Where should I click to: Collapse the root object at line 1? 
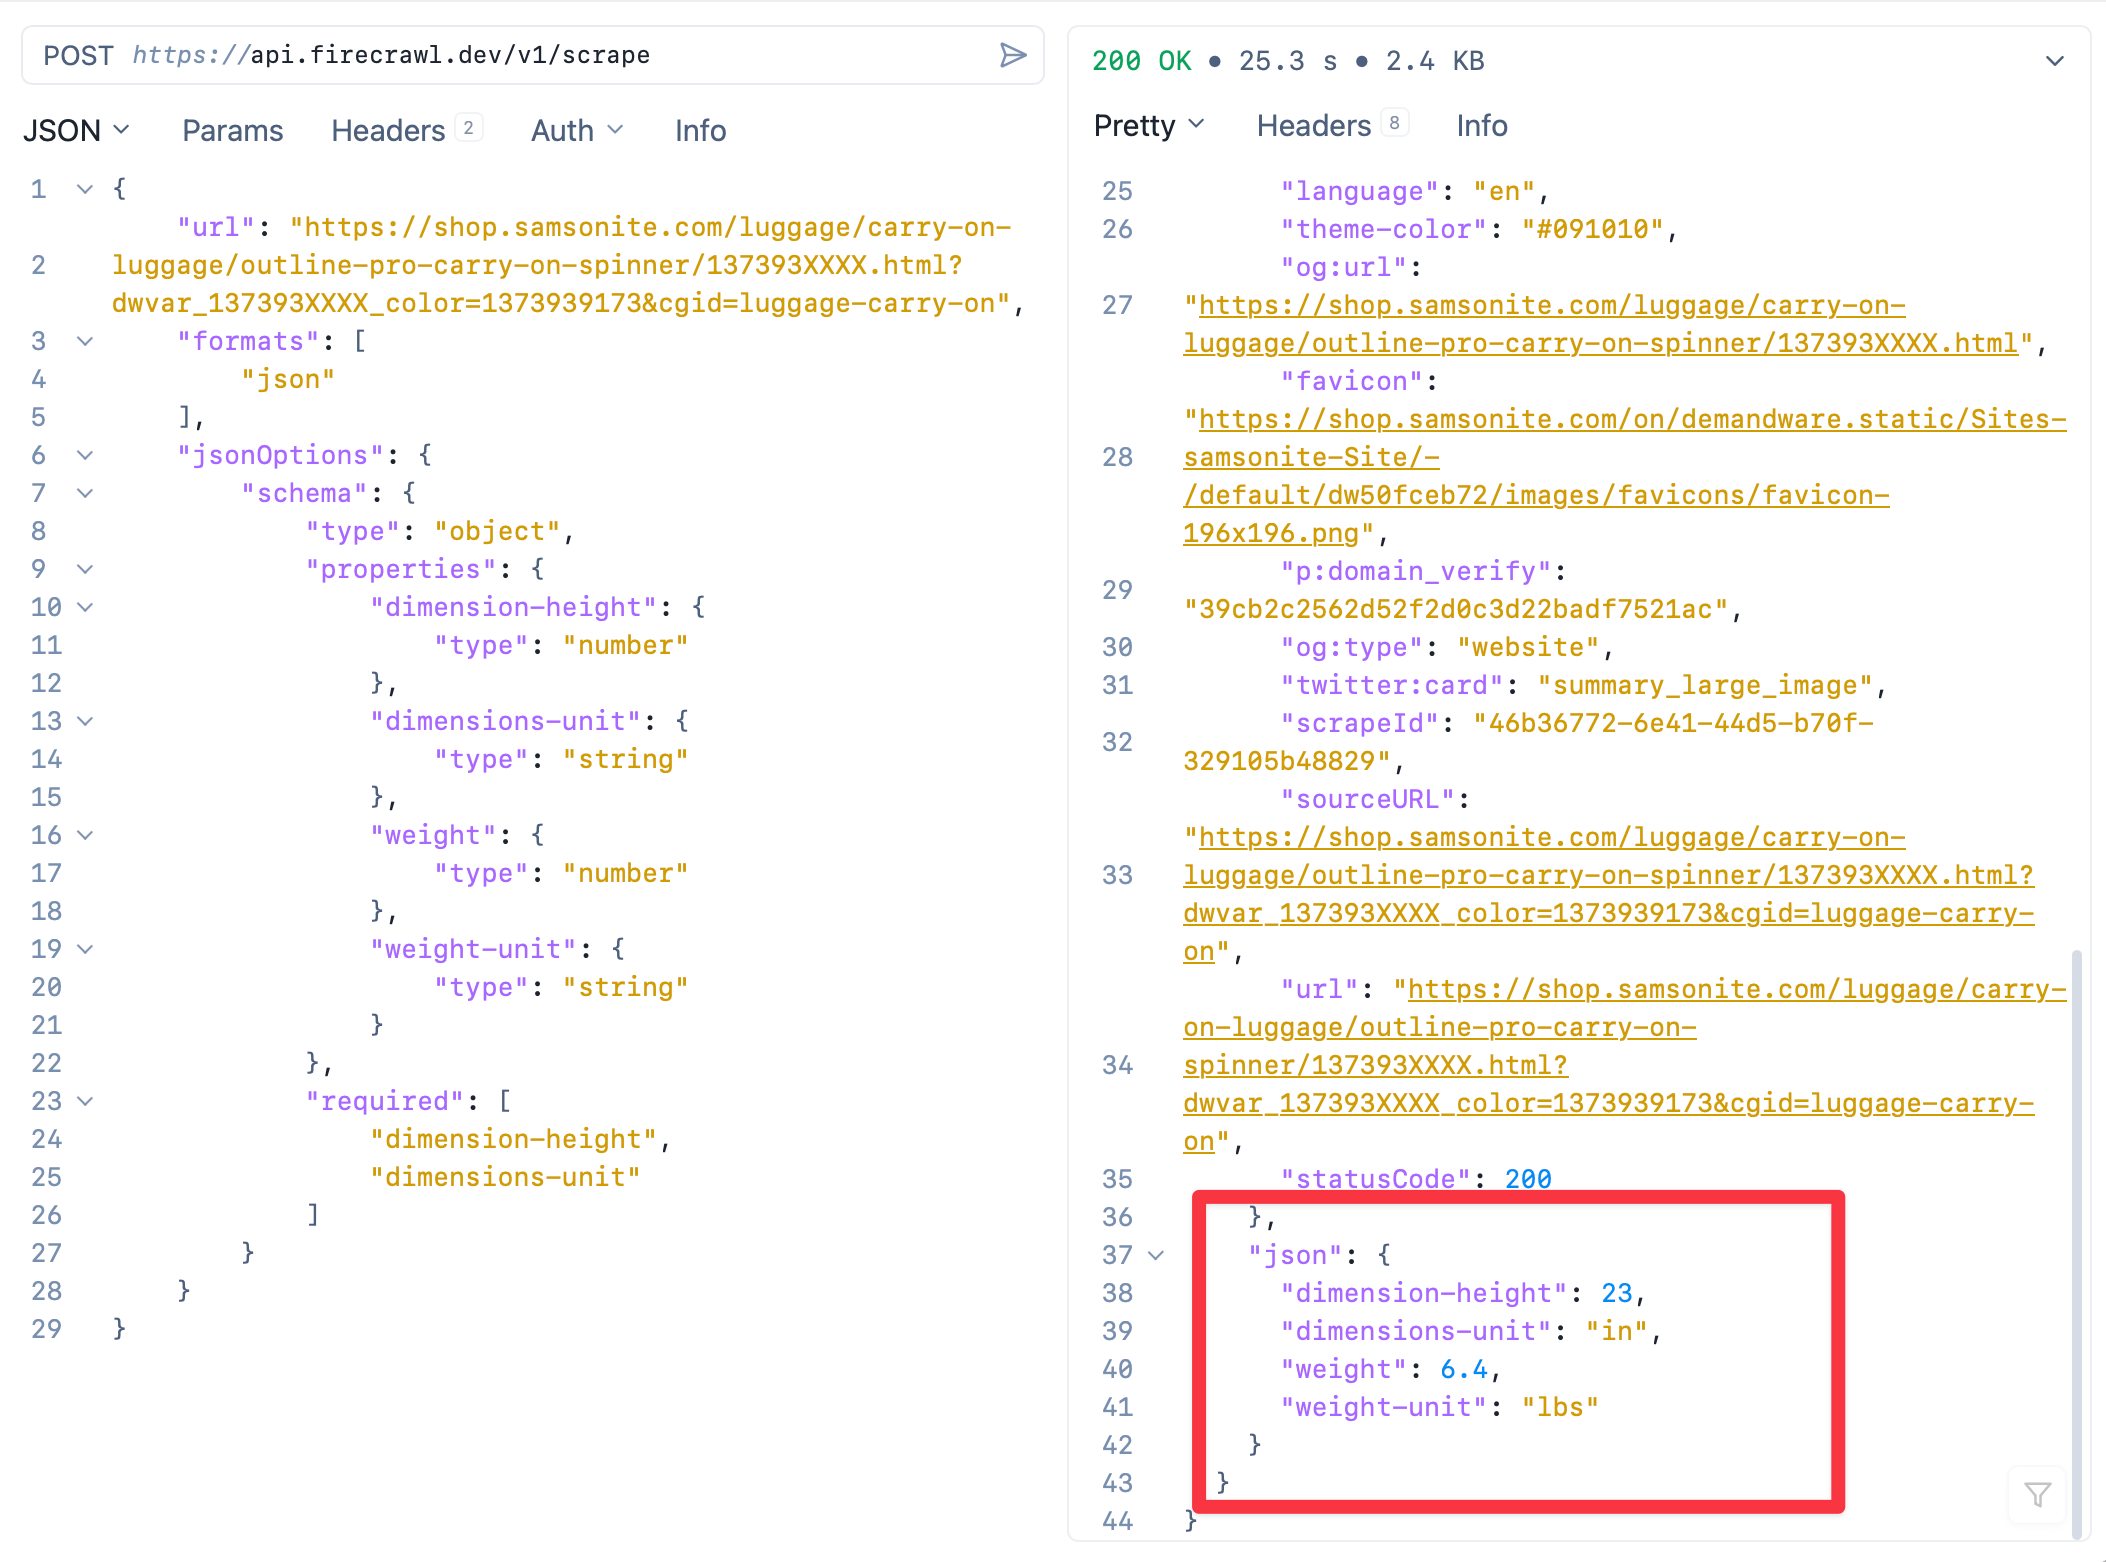[x=85, y=189]
